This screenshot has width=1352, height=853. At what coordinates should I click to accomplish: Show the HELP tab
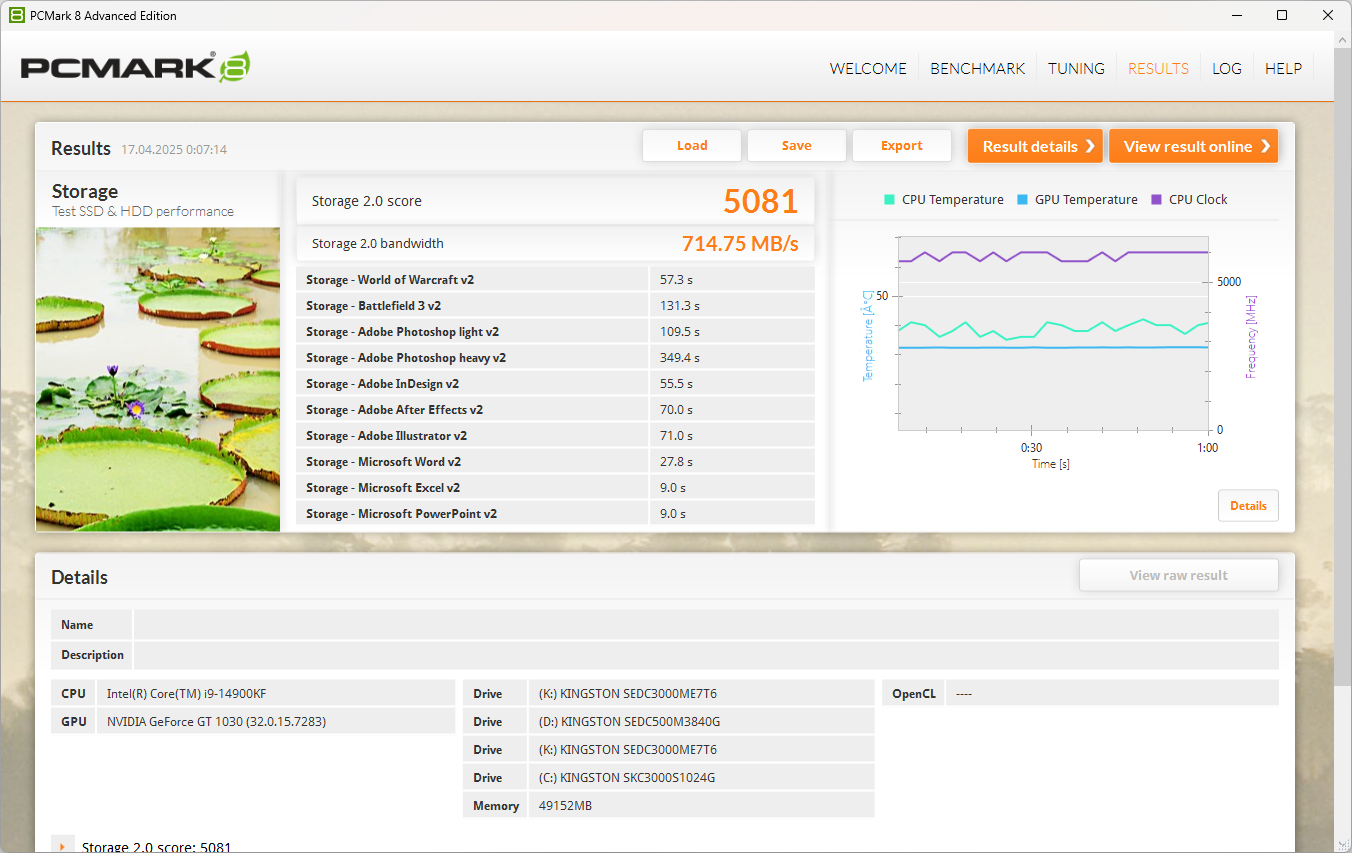(x=1283, y=69)
